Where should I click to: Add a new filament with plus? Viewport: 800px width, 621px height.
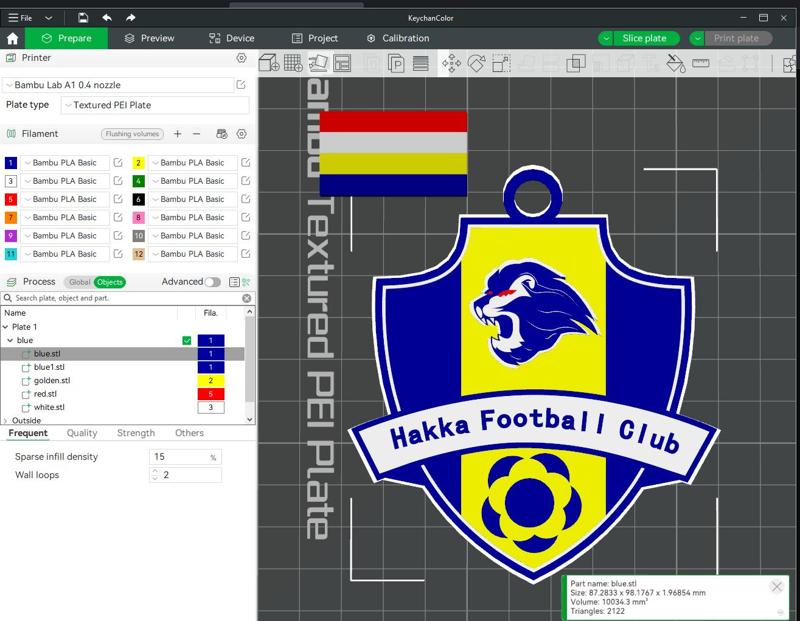(177, 134)
